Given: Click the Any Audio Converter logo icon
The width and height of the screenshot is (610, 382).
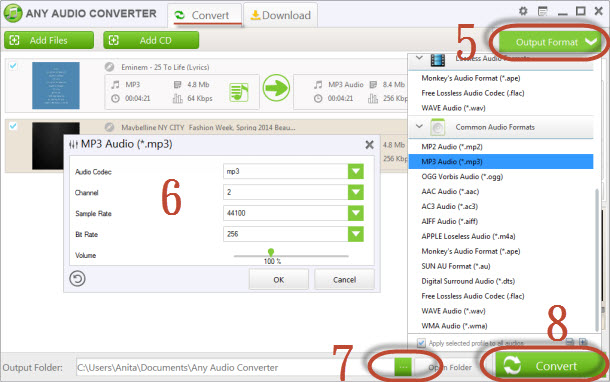Looking at the screenshot, I should 13,13.
